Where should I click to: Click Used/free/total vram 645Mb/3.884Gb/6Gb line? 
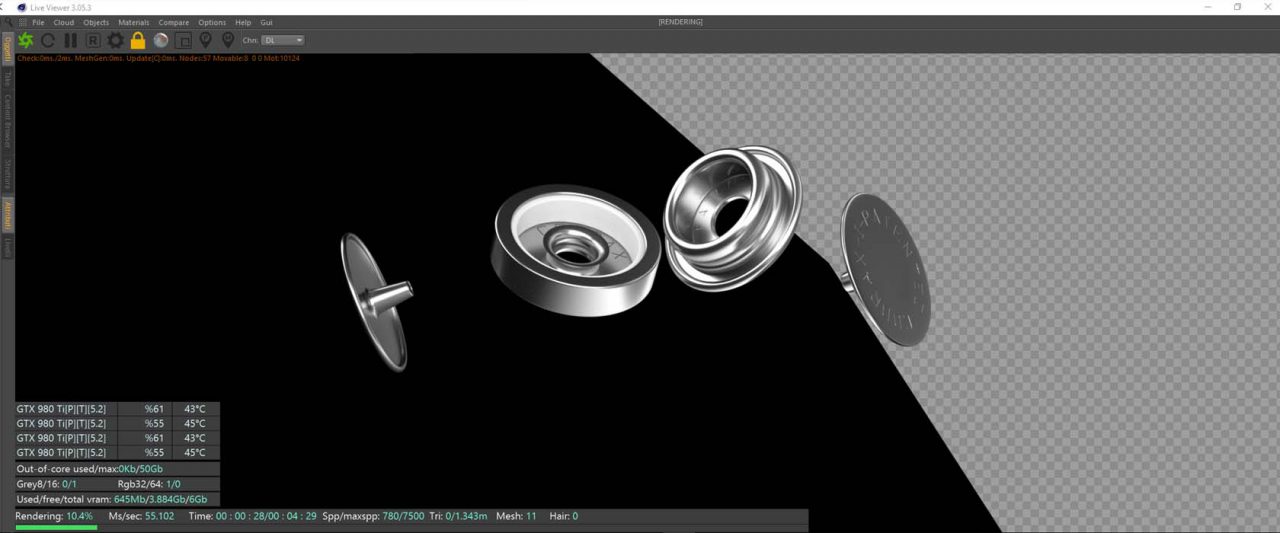[117, 499]
